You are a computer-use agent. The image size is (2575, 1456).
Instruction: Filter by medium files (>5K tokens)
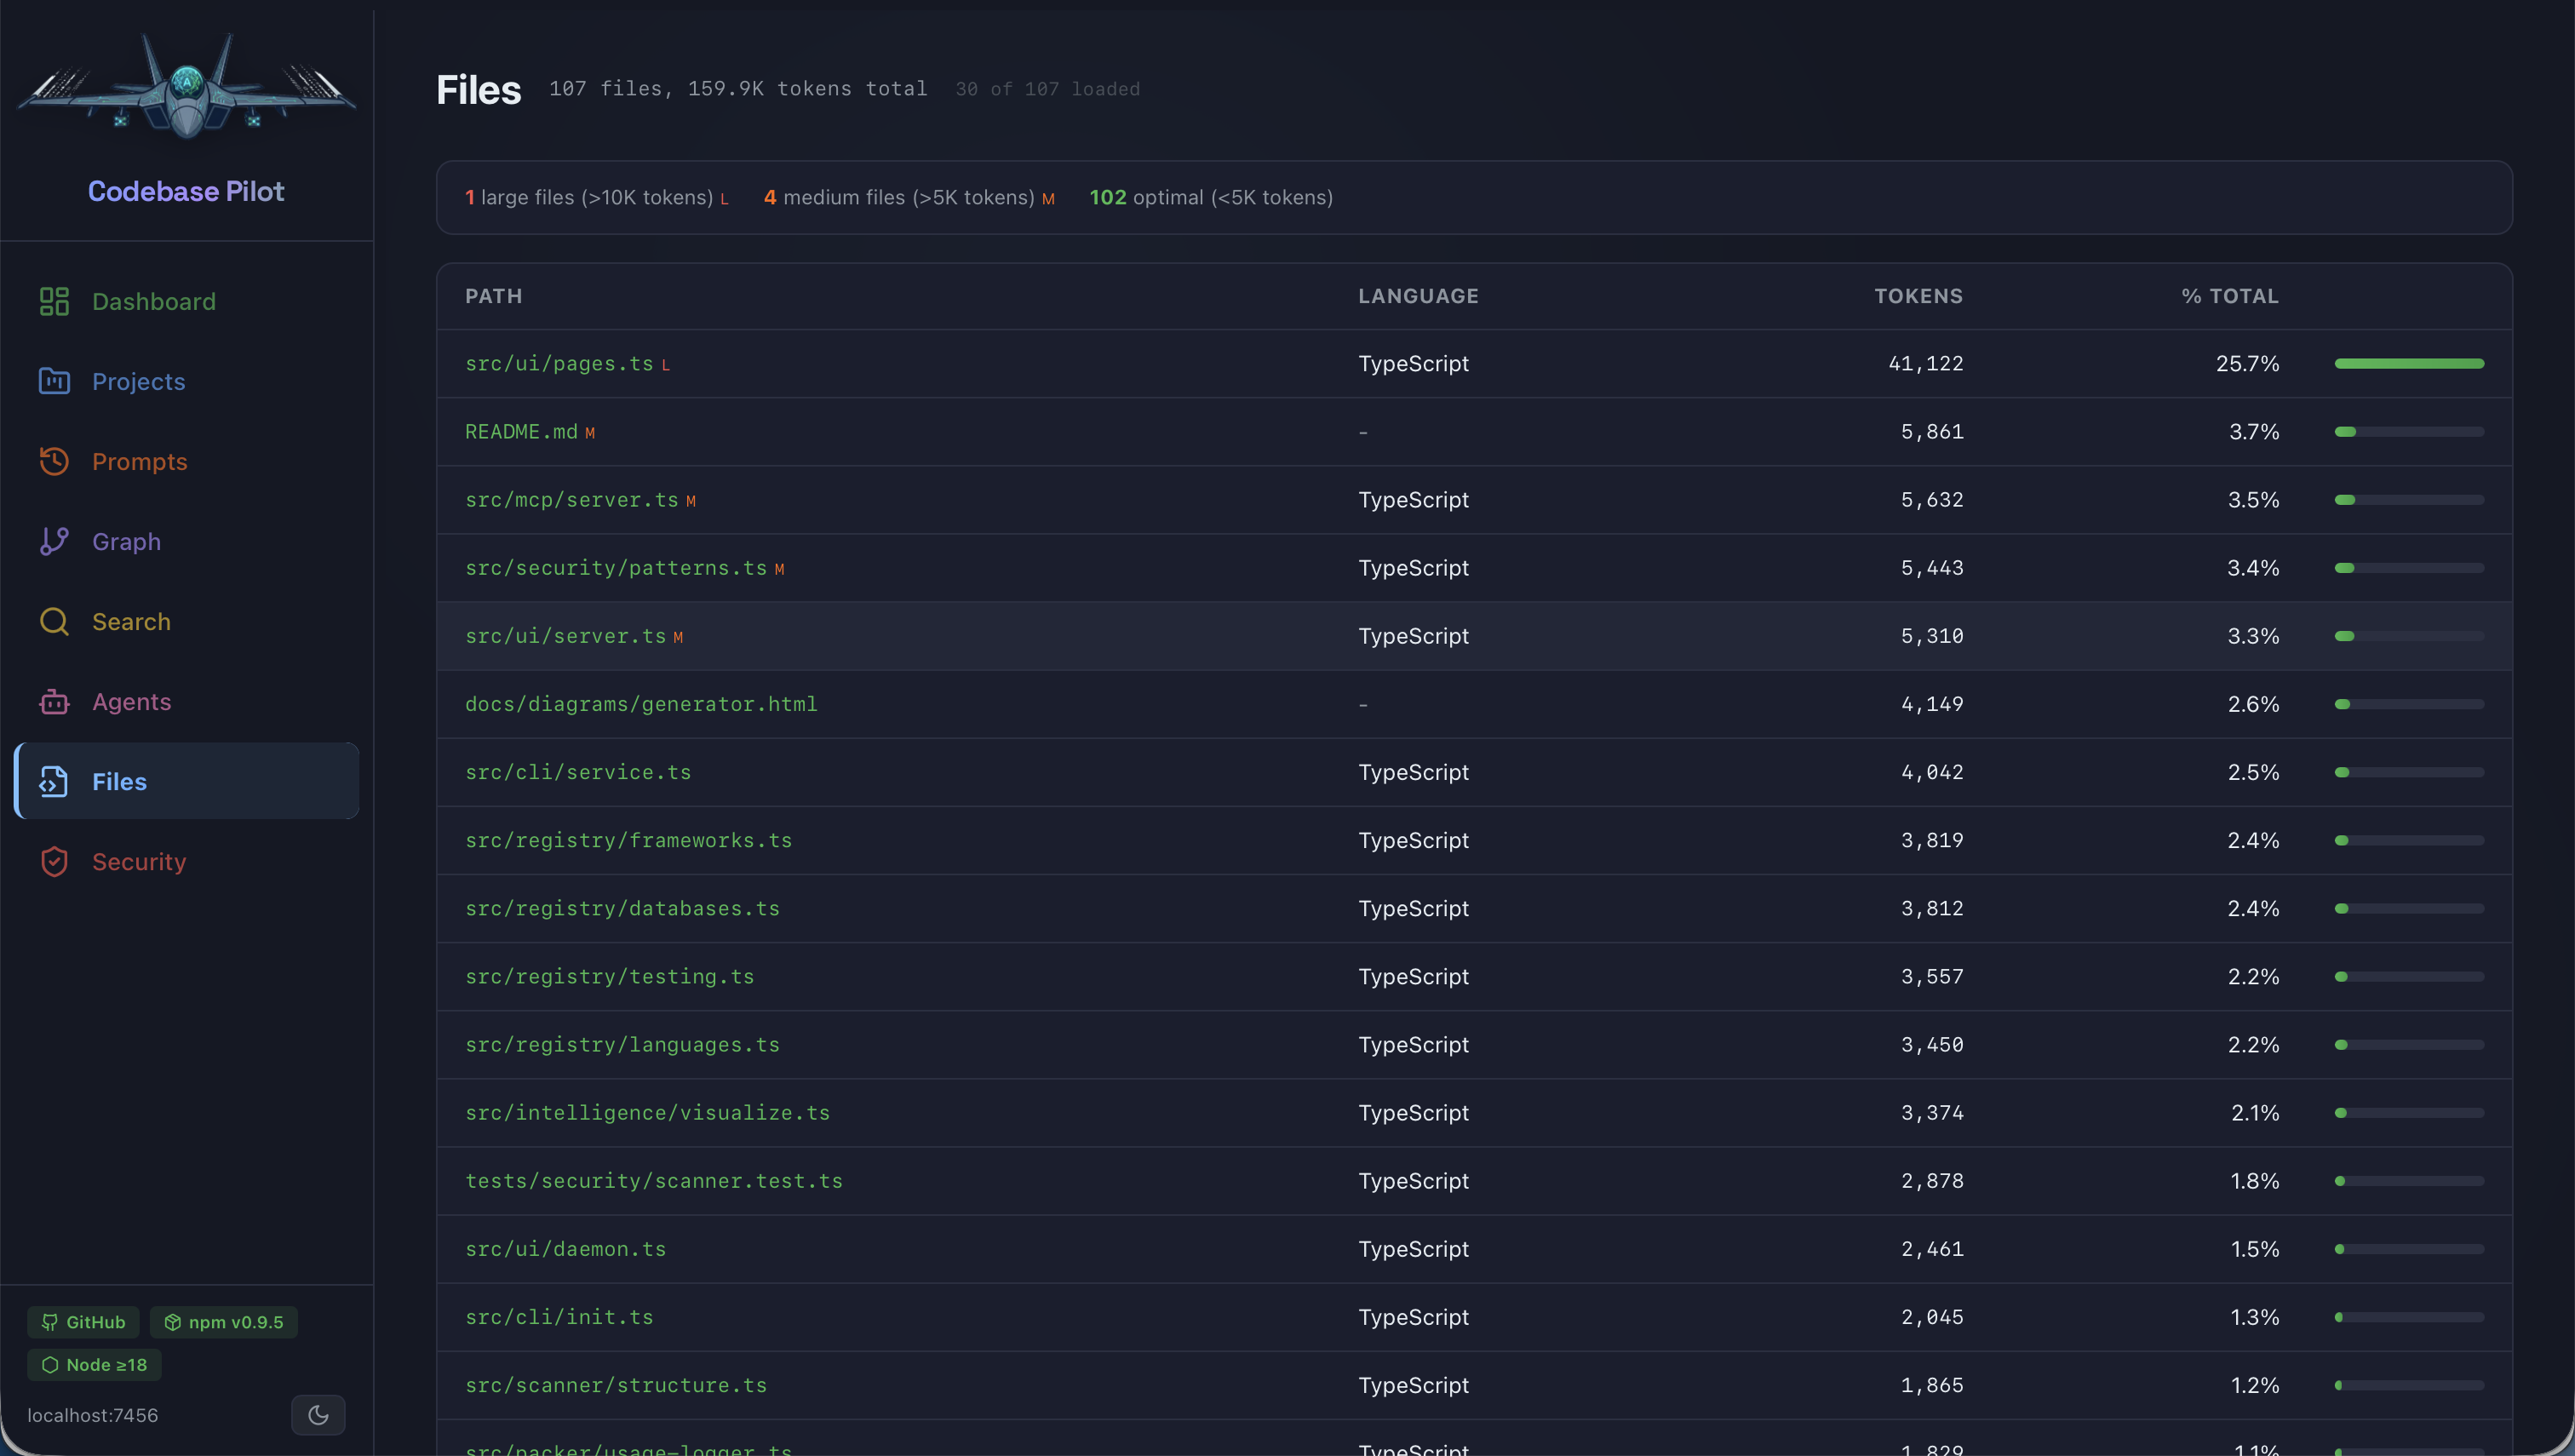tap(906, 197)
